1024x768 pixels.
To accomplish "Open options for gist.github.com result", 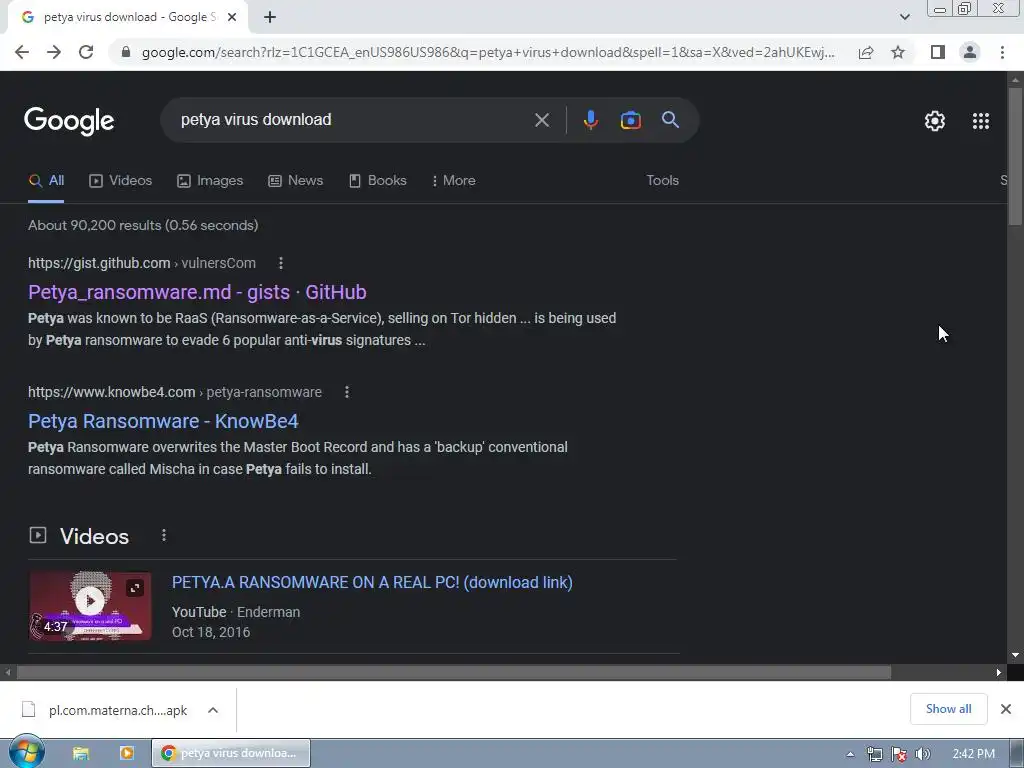I will coord(281,263).
